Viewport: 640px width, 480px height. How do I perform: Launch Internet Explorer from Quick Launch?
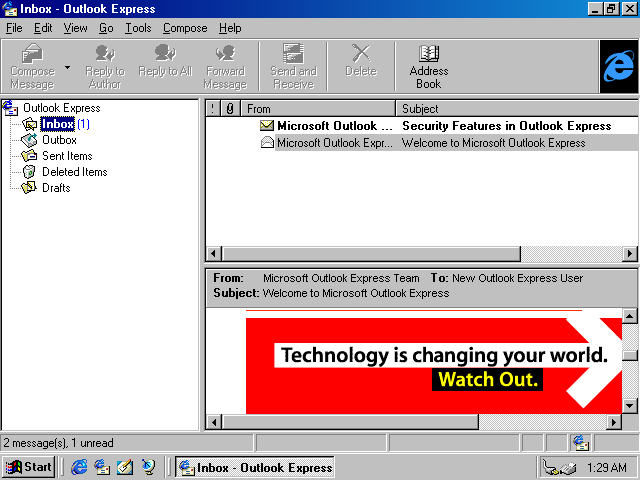click(79, 467)
